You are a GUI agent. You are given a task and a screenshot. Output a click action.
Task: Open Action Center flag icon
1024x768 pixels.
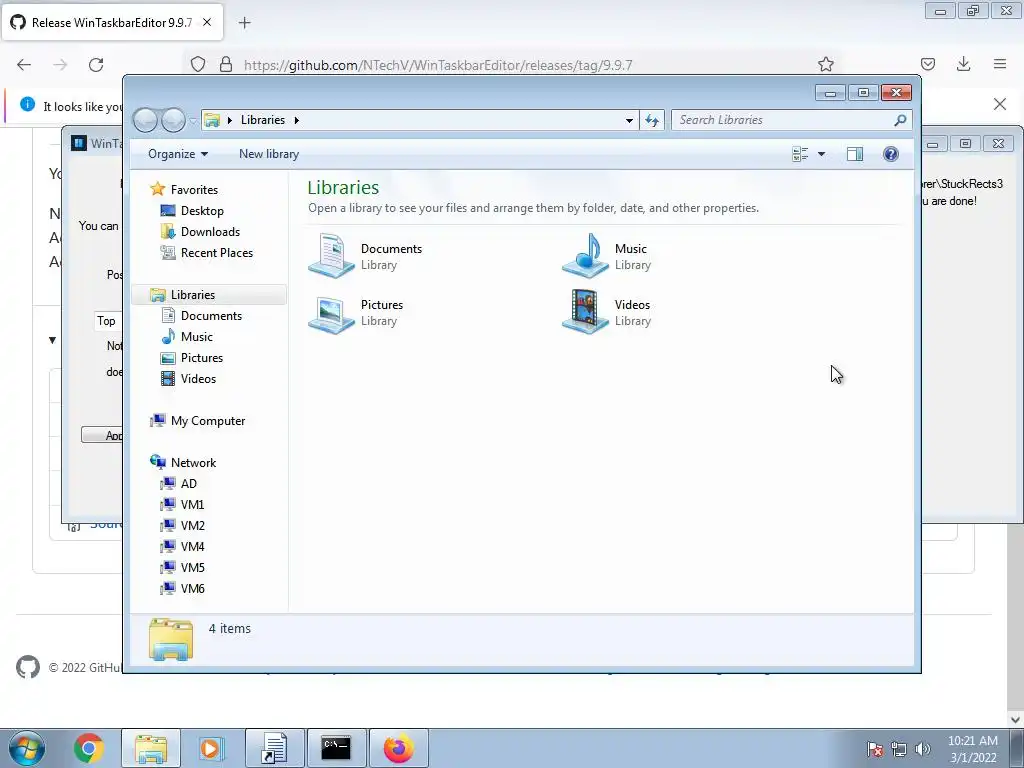point(875,749)
